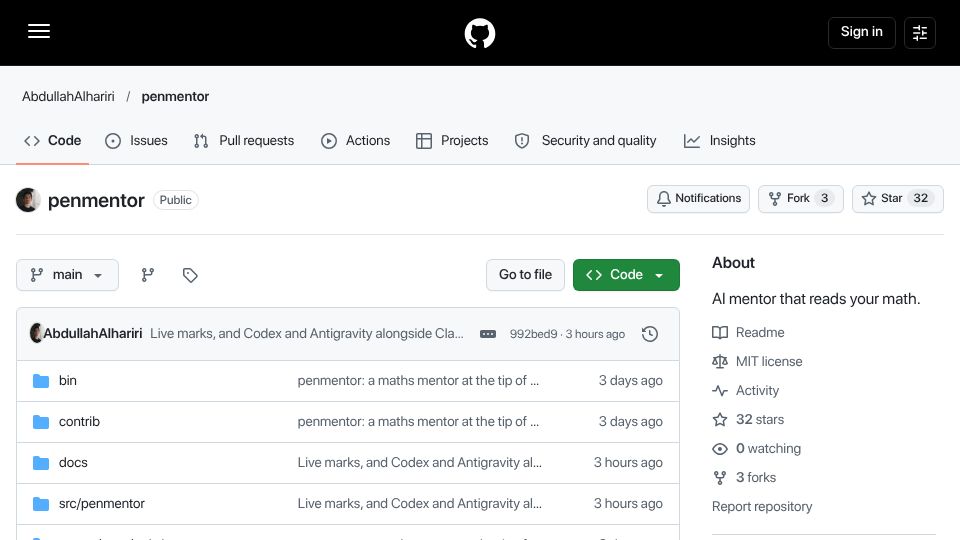This screenshot has height=540, width=960.
Task: Open the MIT license link
Action: click(757, 362)
